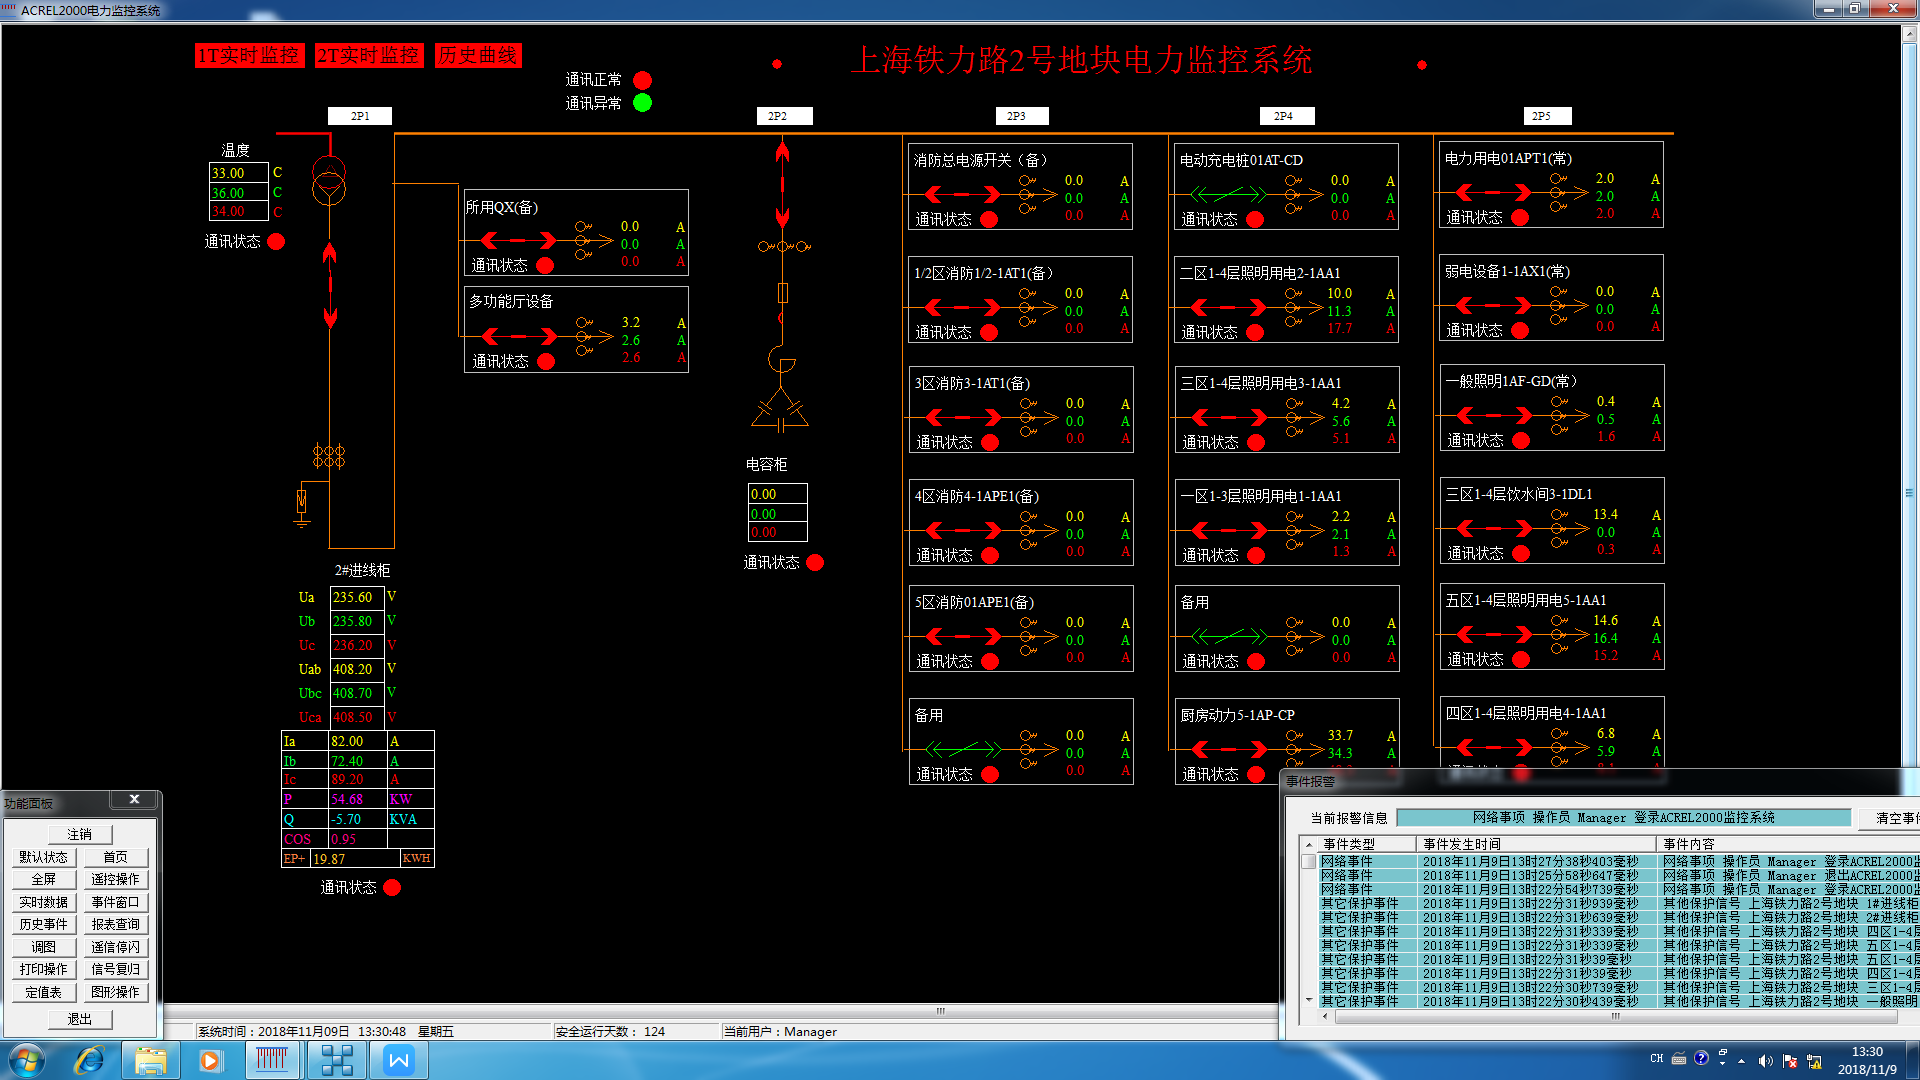Click the 所用QX(备) breaker symbol
This screenshot has width=1920, height=1080.
(x=519, y=241)
